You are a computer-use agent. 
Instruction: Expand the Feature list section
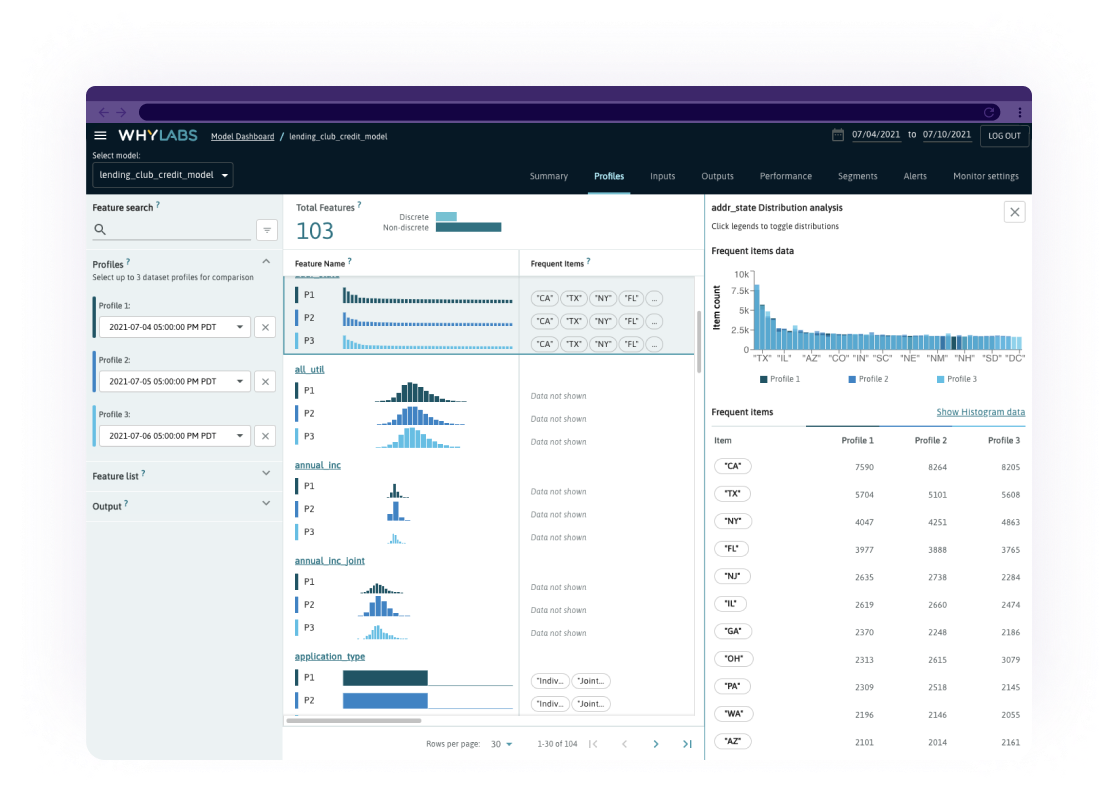[266, 474]
